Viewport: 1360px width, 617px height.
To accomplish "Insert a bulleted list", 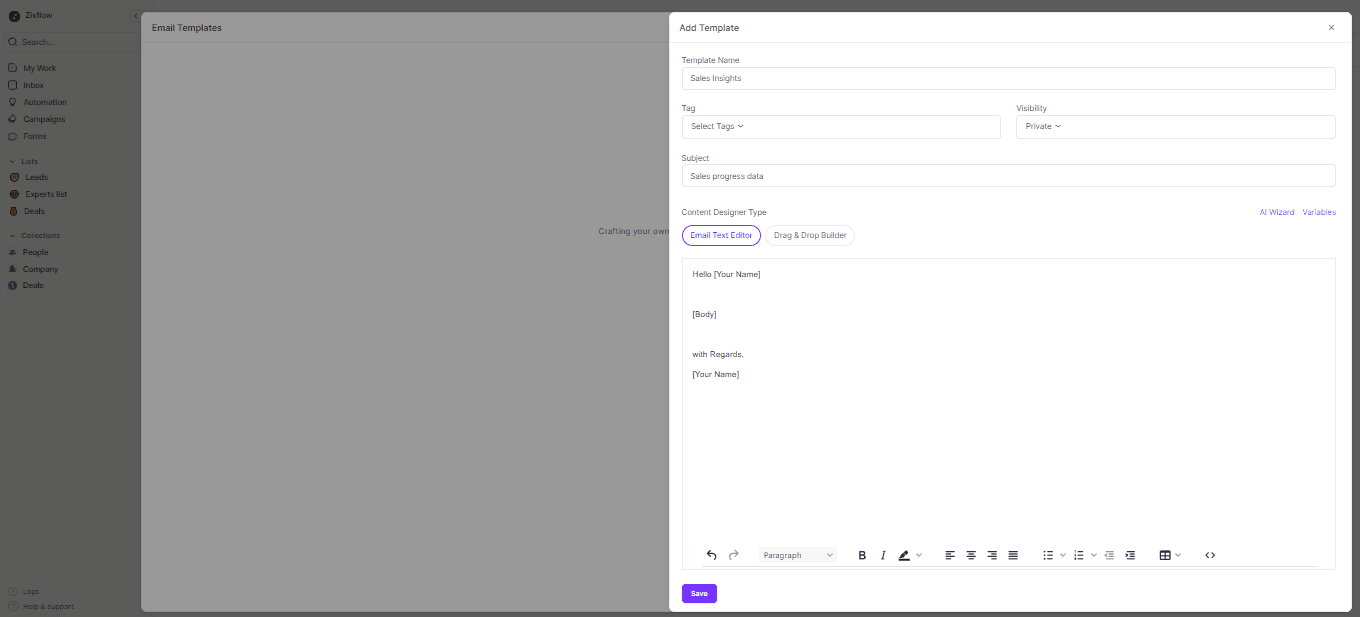I will 1048,555.
